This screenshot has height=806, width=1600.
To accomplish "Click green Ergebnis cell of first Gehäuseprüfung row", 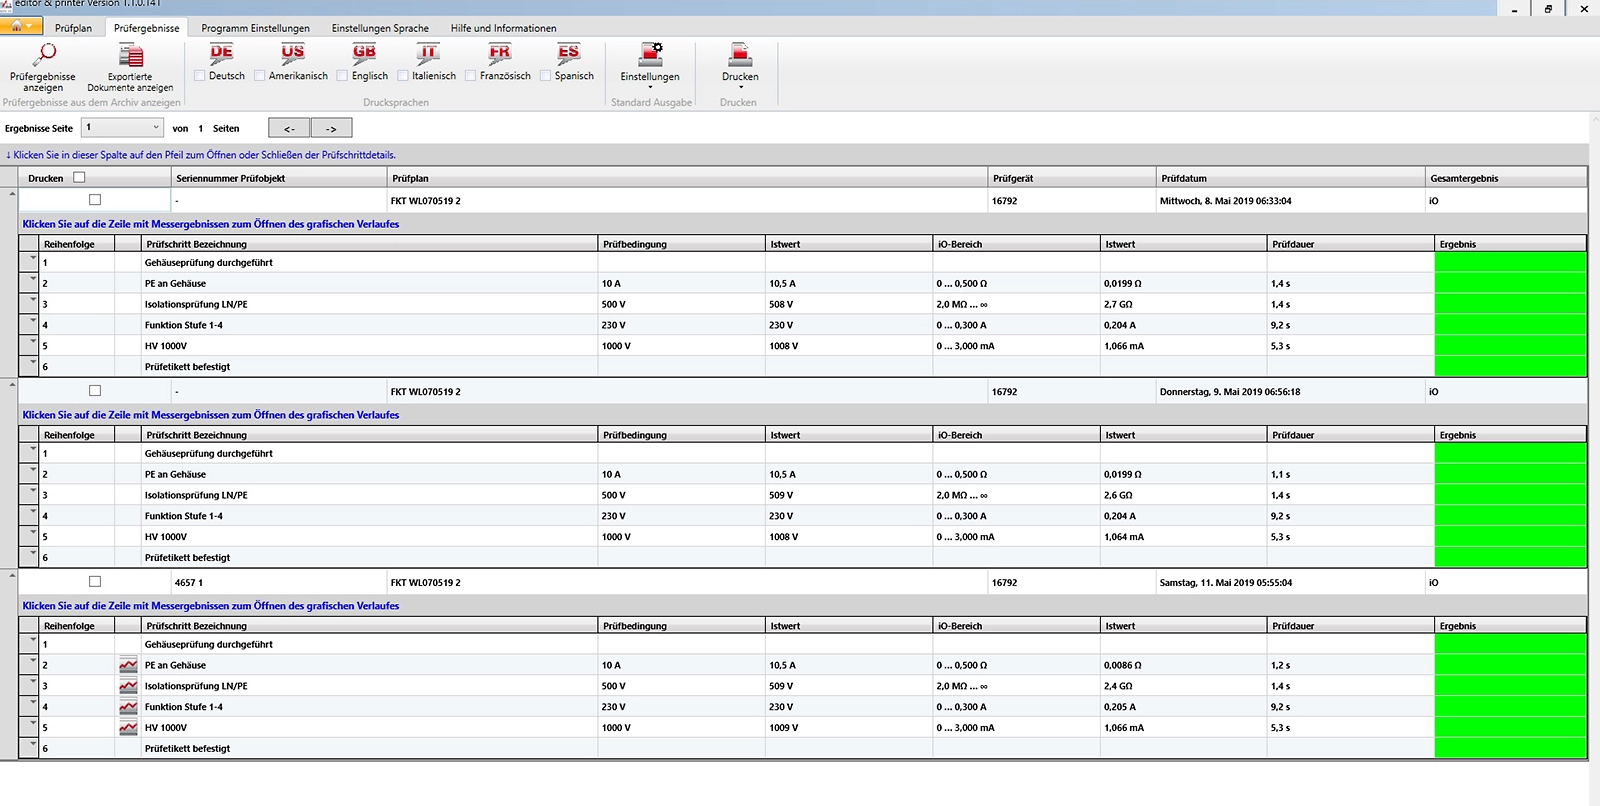I will [1510, 263].
